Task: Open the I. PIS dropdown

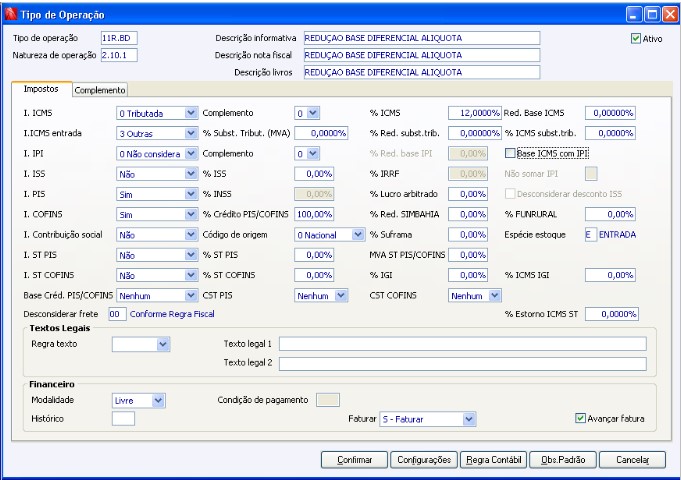Action: [157, 194]
